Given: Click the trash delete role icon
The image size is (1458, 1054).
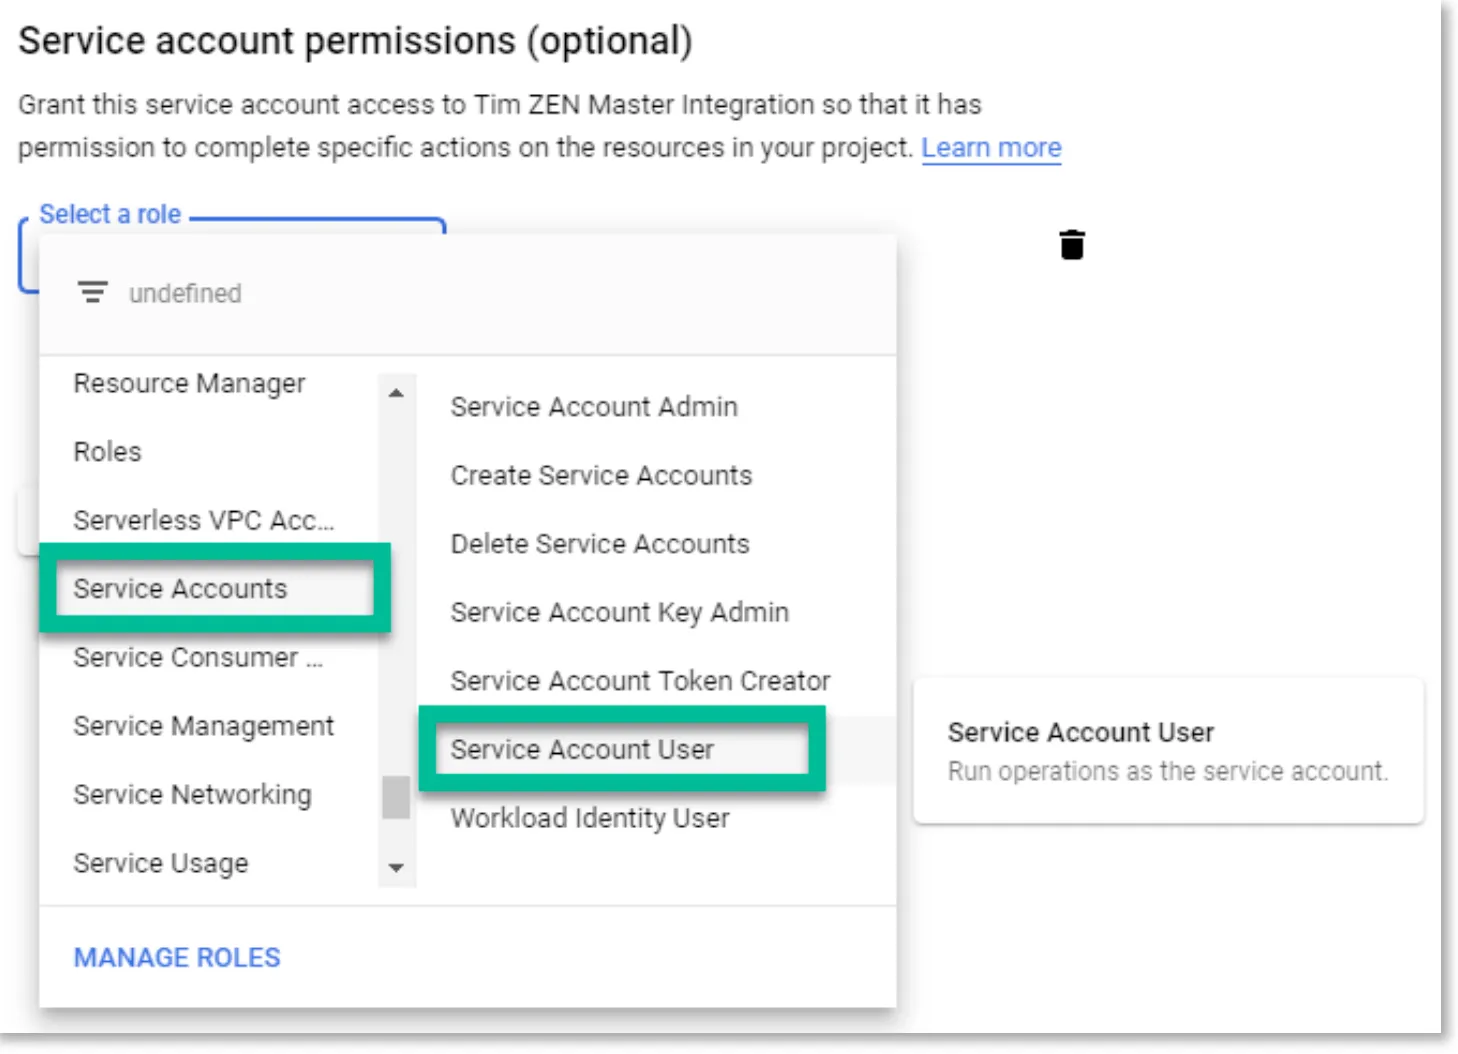Looking at the screenshot, I should pos(1071,244).
